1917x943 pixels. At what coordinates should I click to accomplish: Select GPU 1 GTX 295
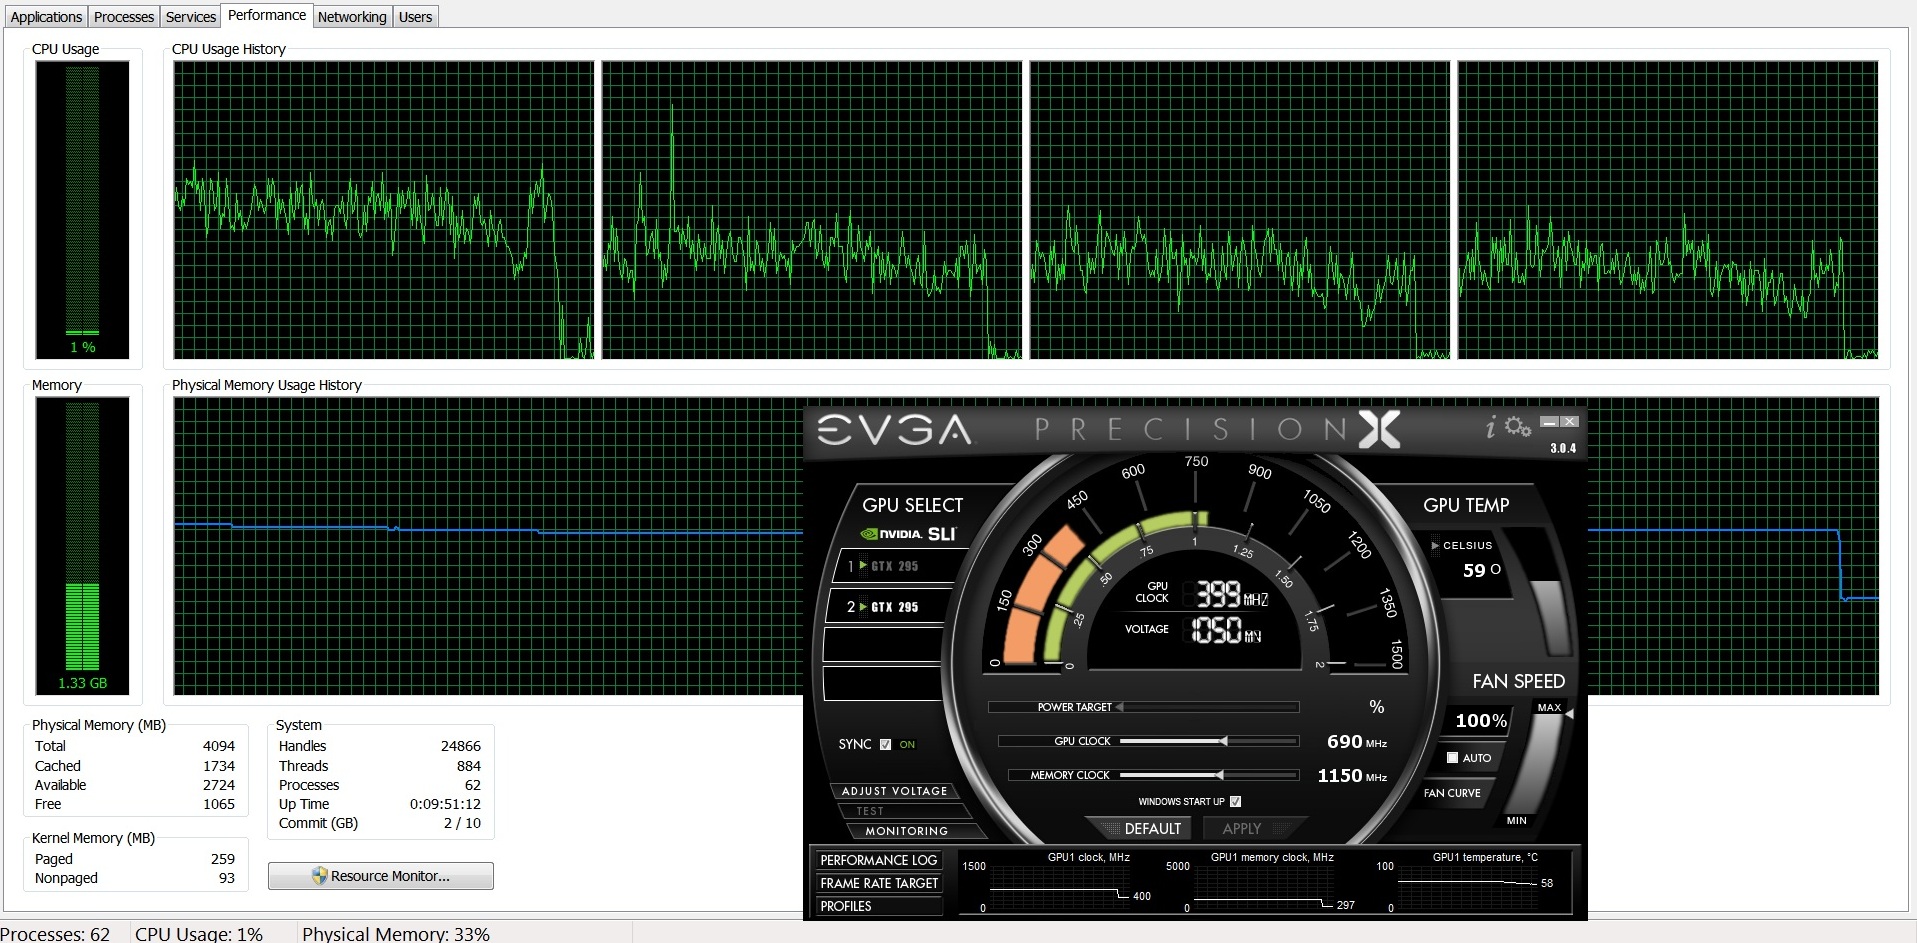tap(885, 566)
